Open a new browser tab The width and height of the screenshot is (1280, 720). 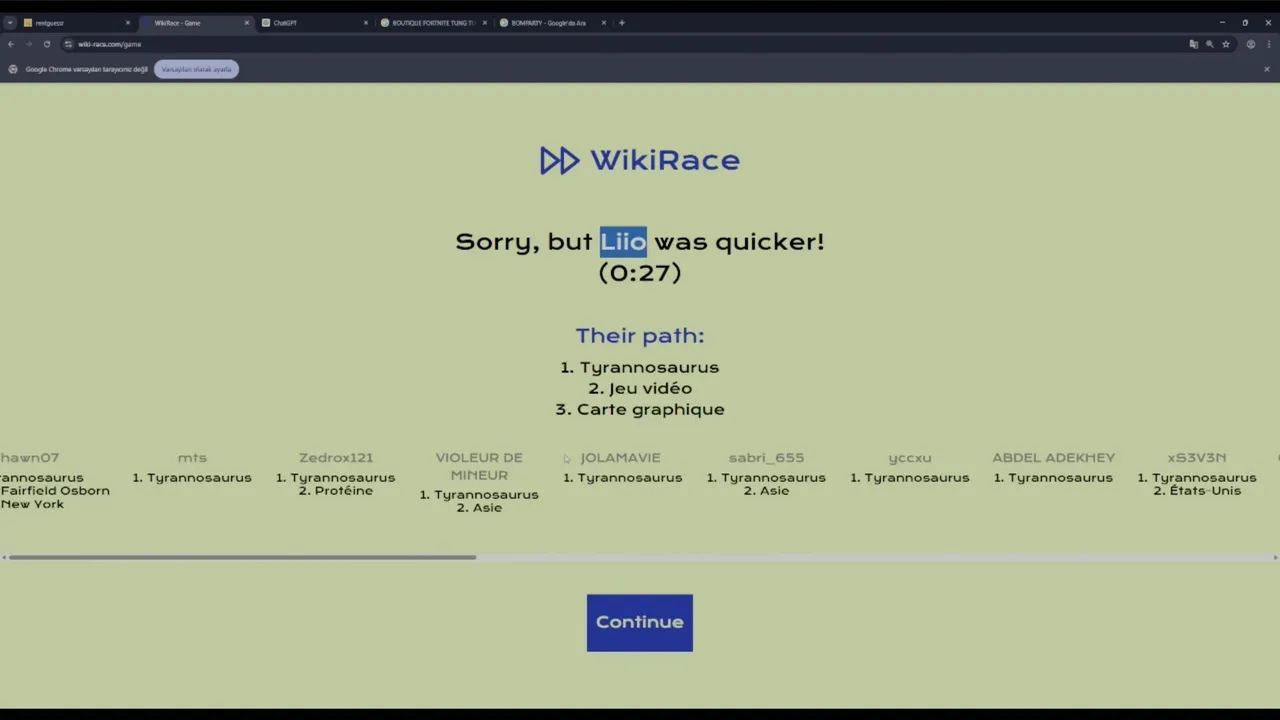click(622, 22)
